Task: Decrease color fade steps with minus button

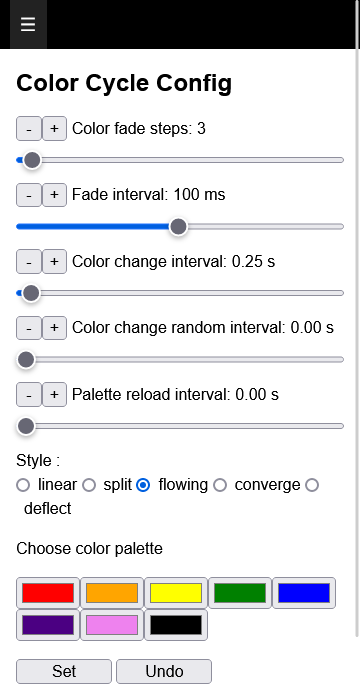Action: click(29, 129)
